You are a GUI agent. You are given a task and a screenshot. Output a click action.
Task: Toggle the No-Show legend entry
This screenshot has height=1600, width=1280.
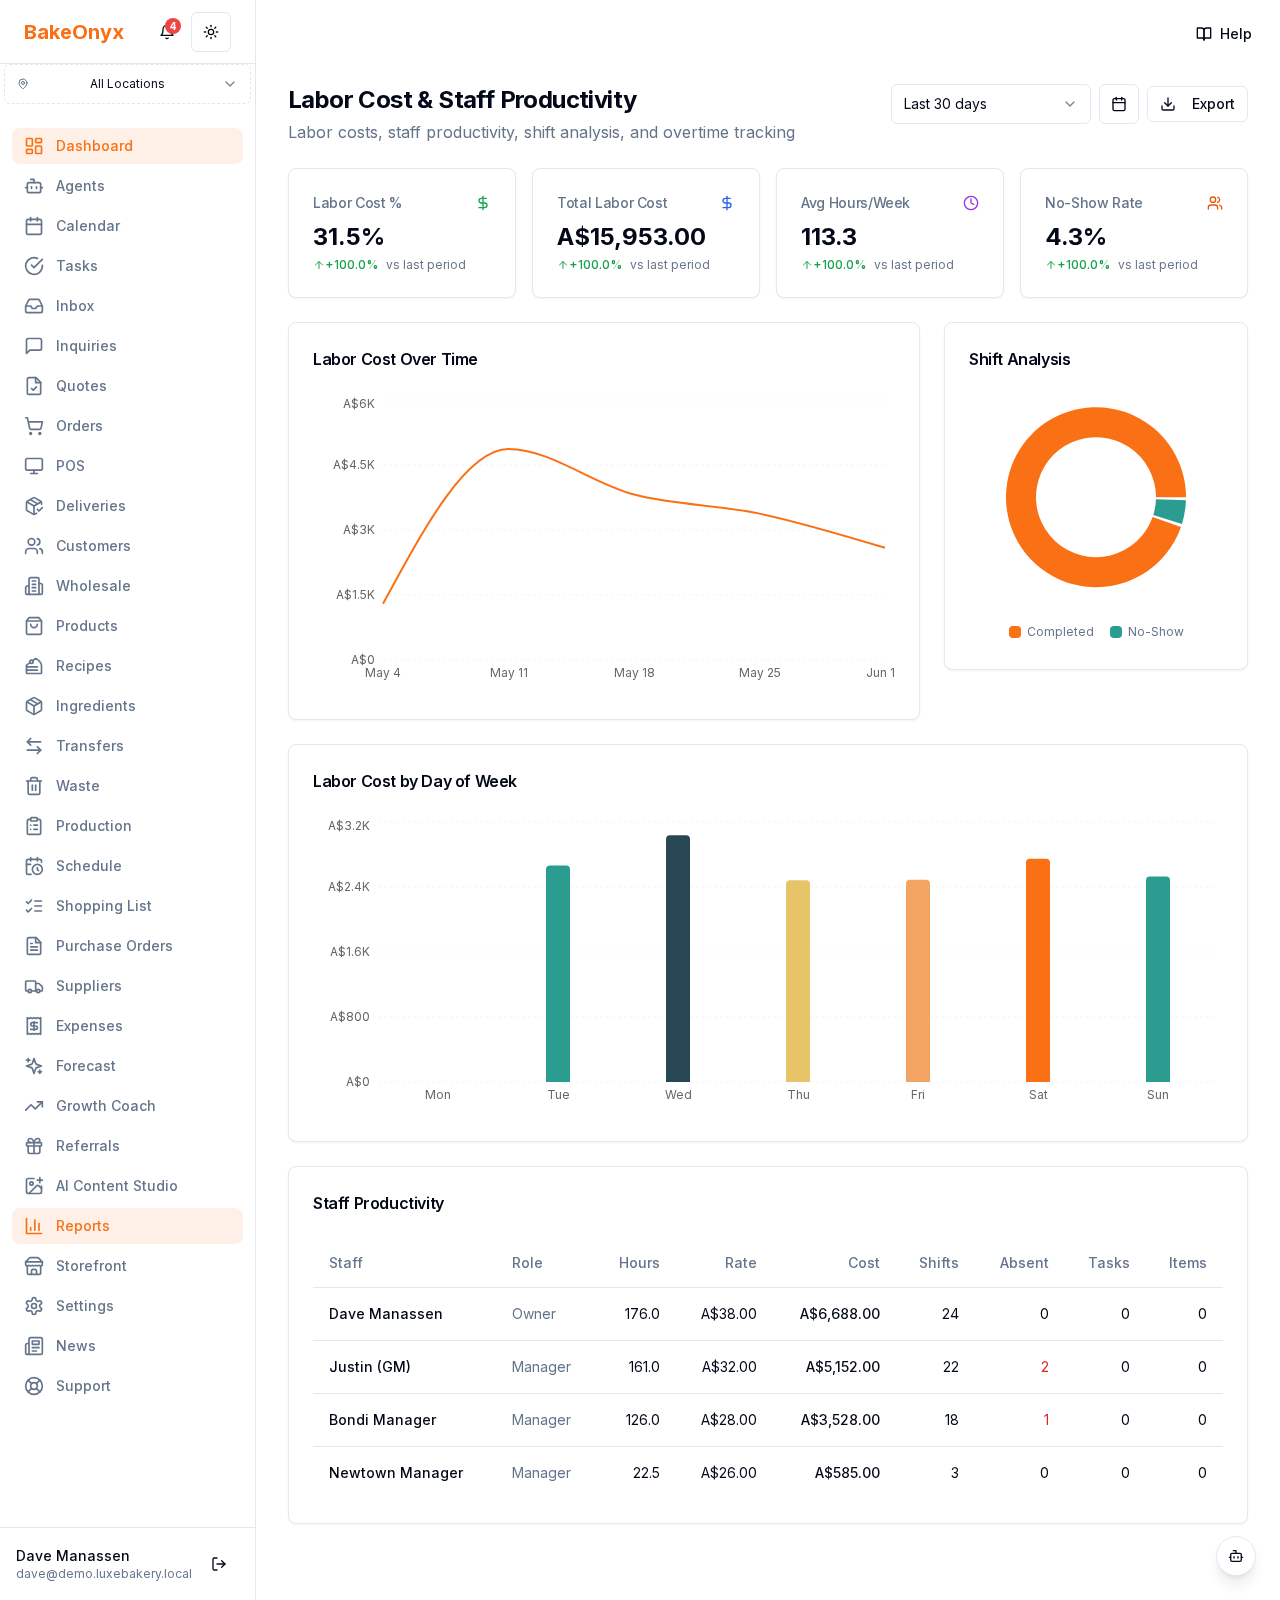(1147, 632)
